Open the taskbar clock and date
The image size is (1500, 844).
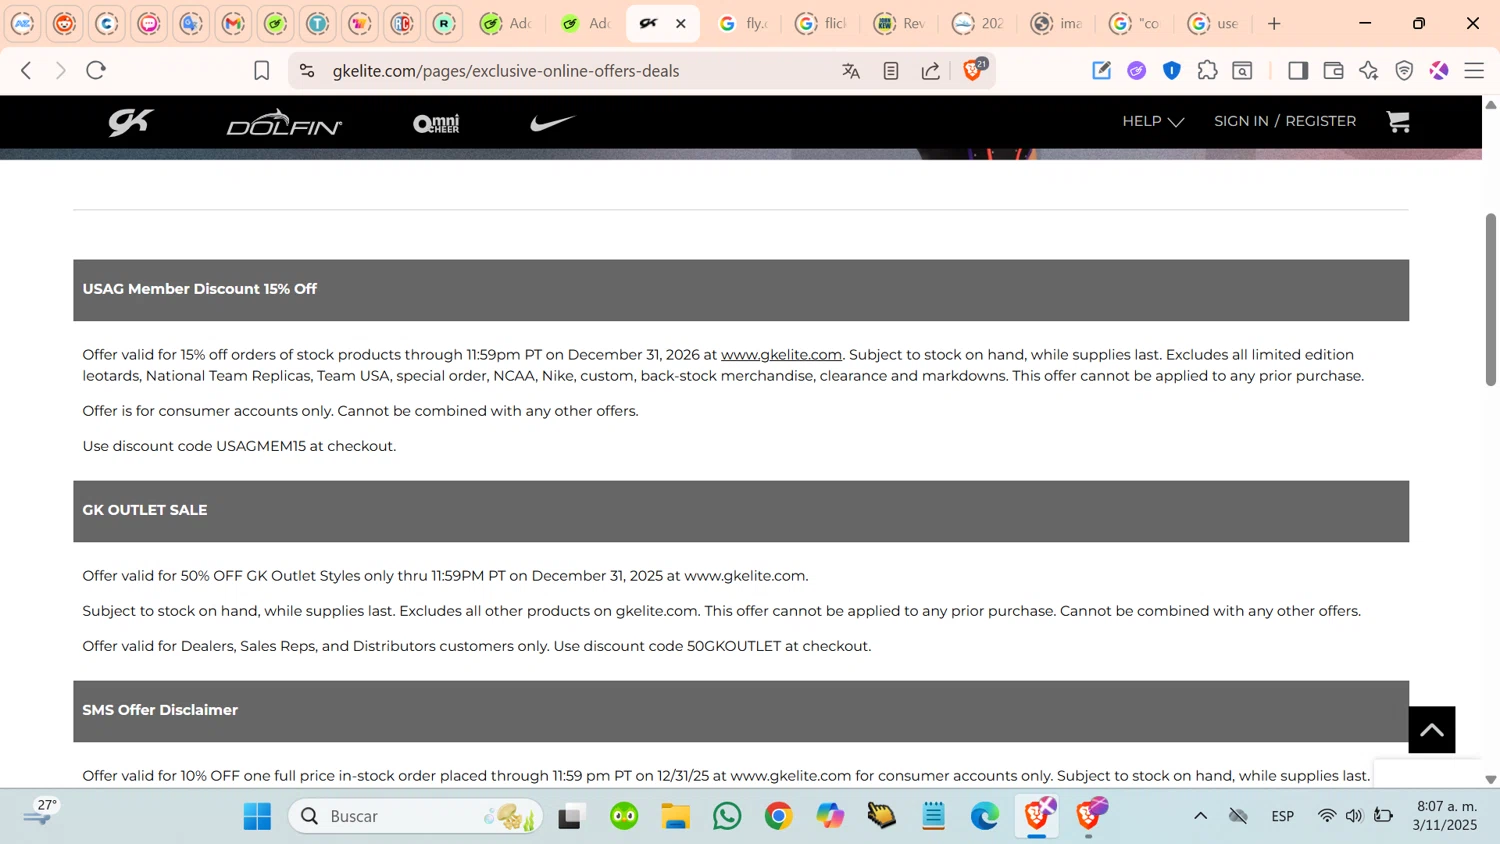[x=1445, y=815]
